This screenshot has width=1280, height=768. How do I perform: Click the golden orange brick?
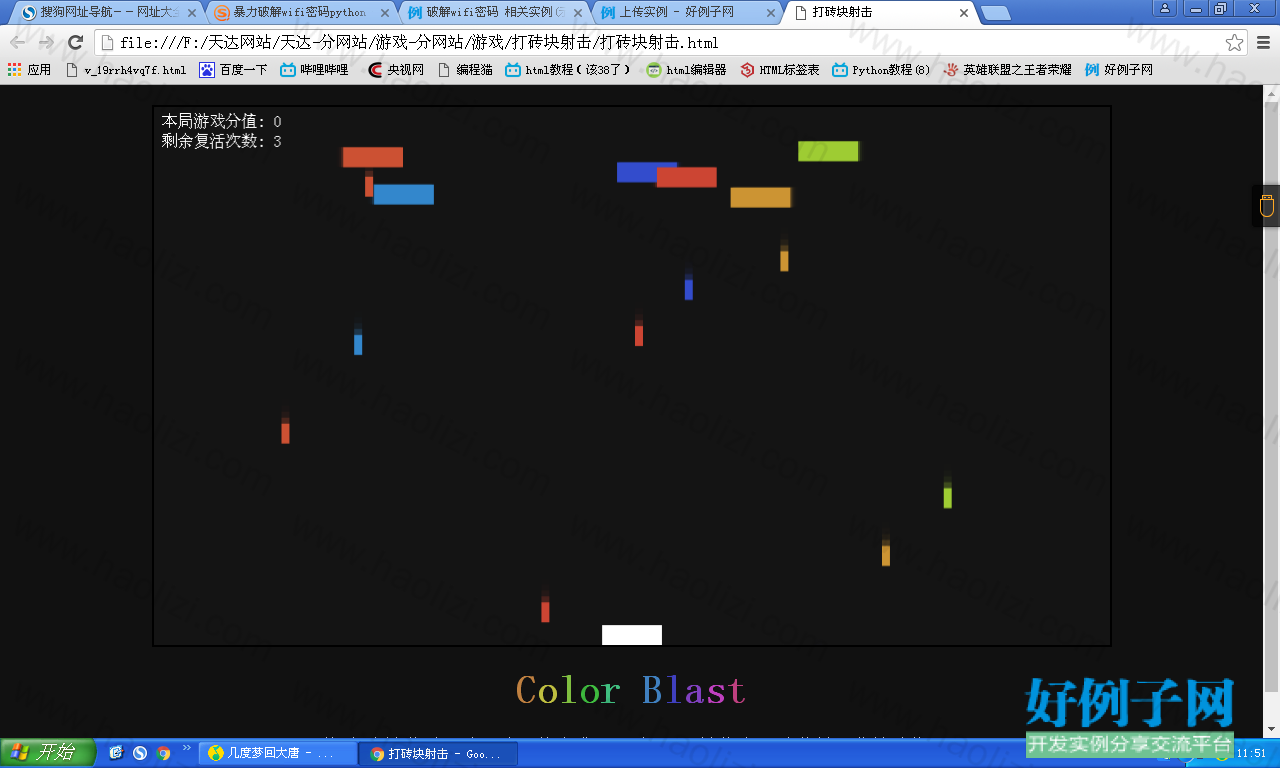tap(760, 197)
